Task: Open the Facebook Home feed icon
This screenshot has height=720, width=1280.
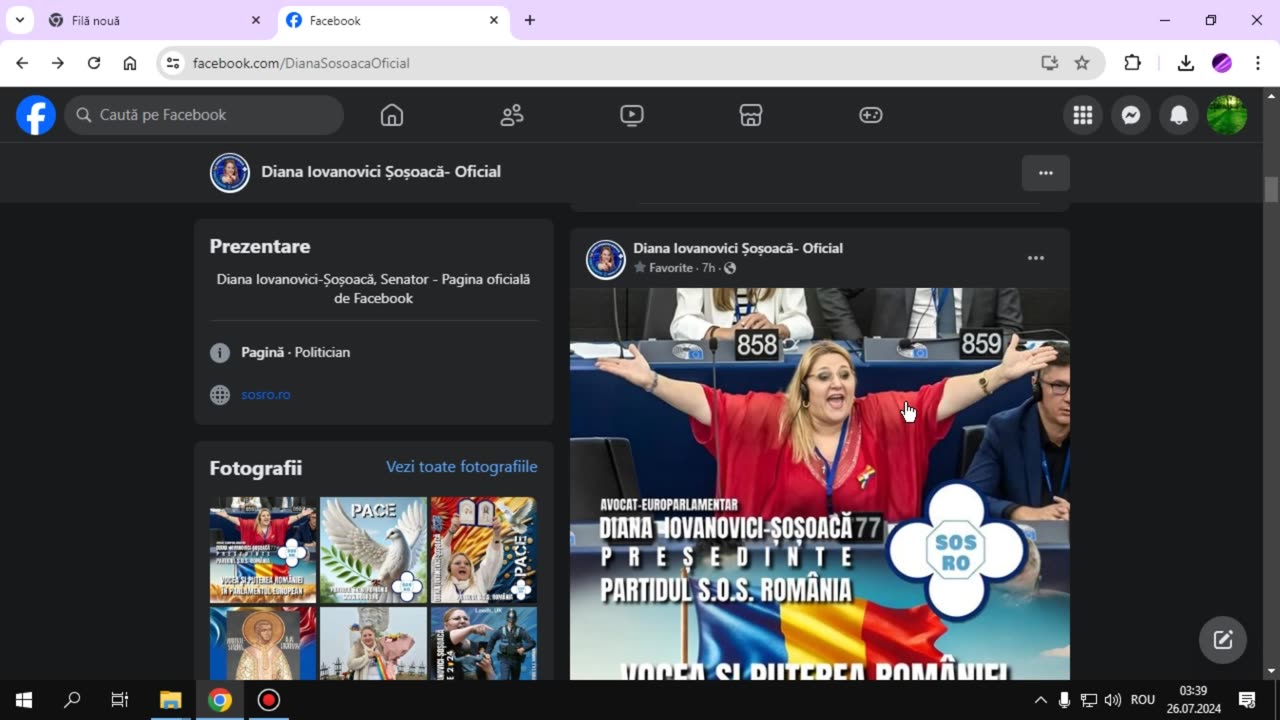Action: (392, 115)
